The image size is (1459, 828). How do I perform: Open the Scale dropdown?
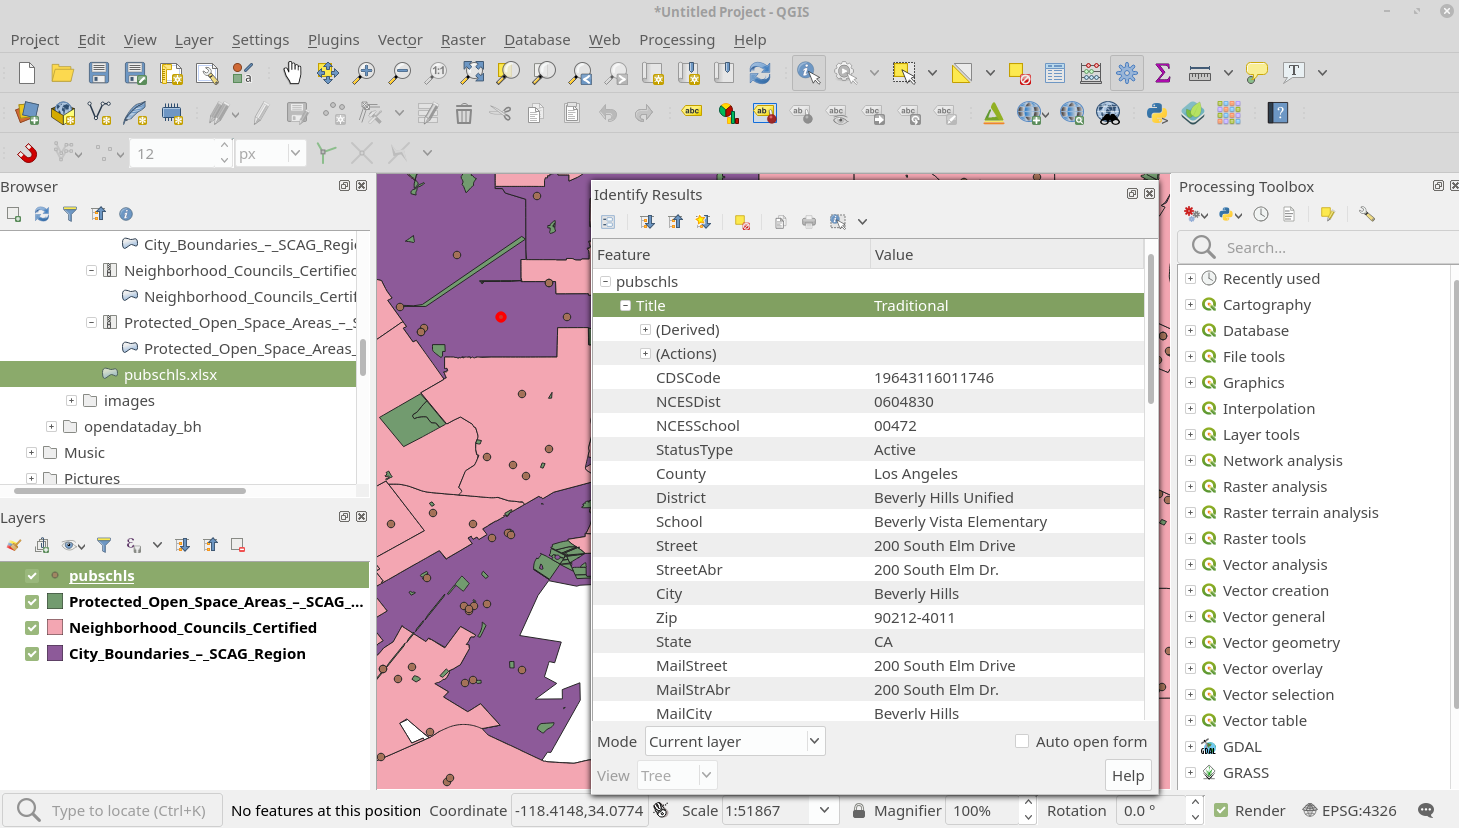pos(824,810)
